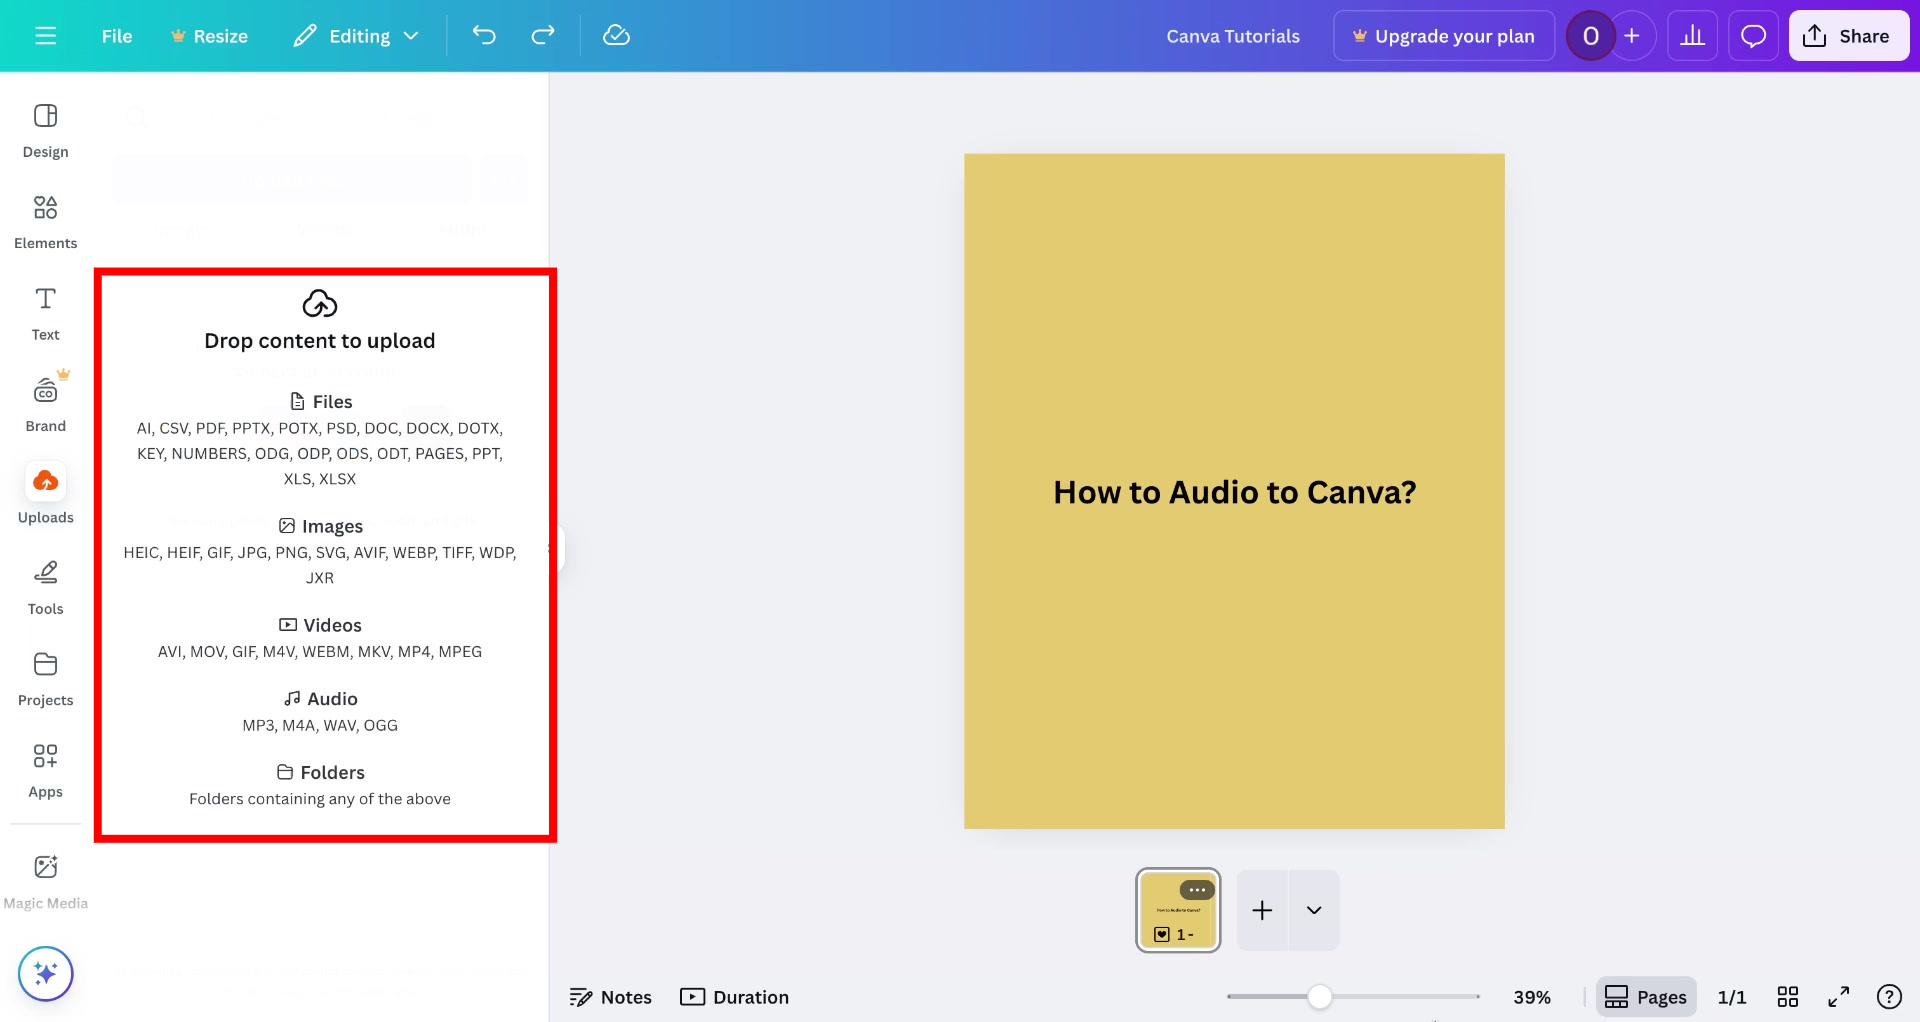Select the Text sidebar icon

[x=45, y=312]
